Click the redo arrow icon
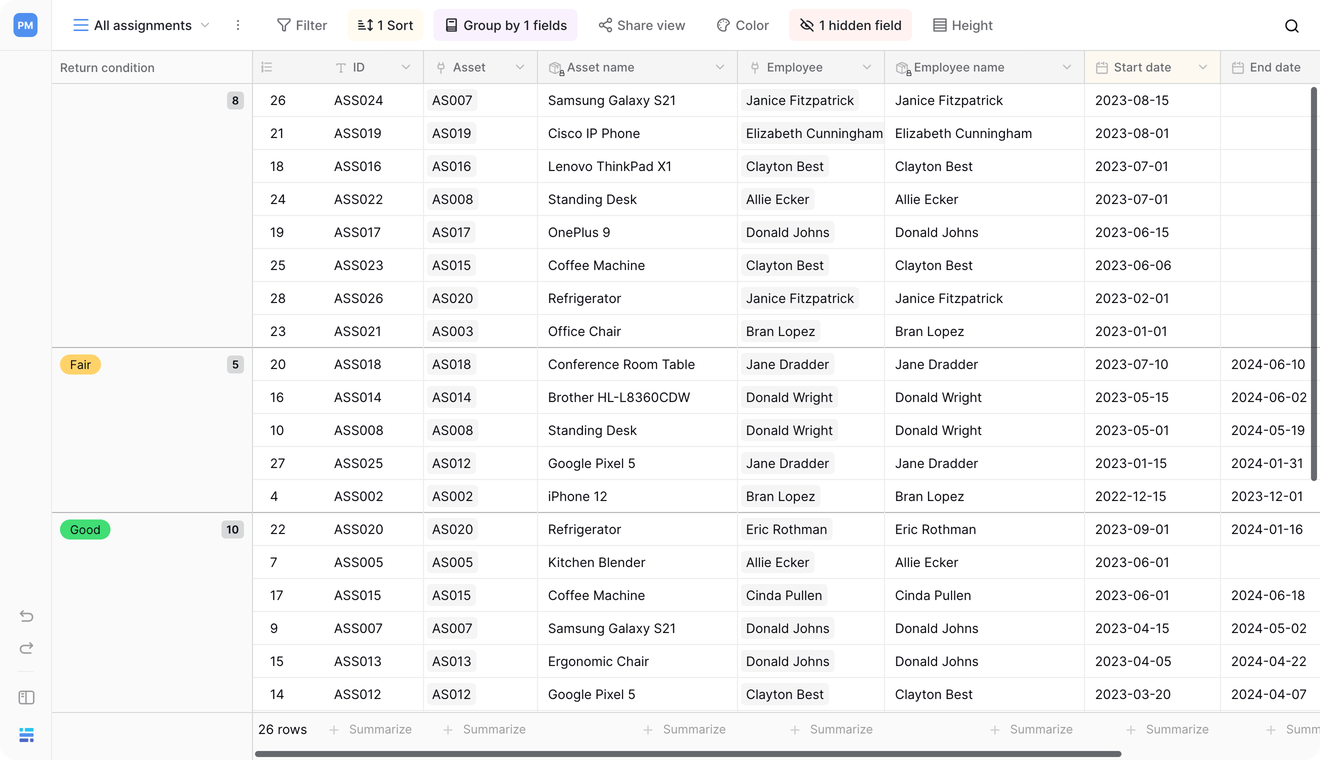This screenshot has width=1320, height=760. click(x=27, y=648)
